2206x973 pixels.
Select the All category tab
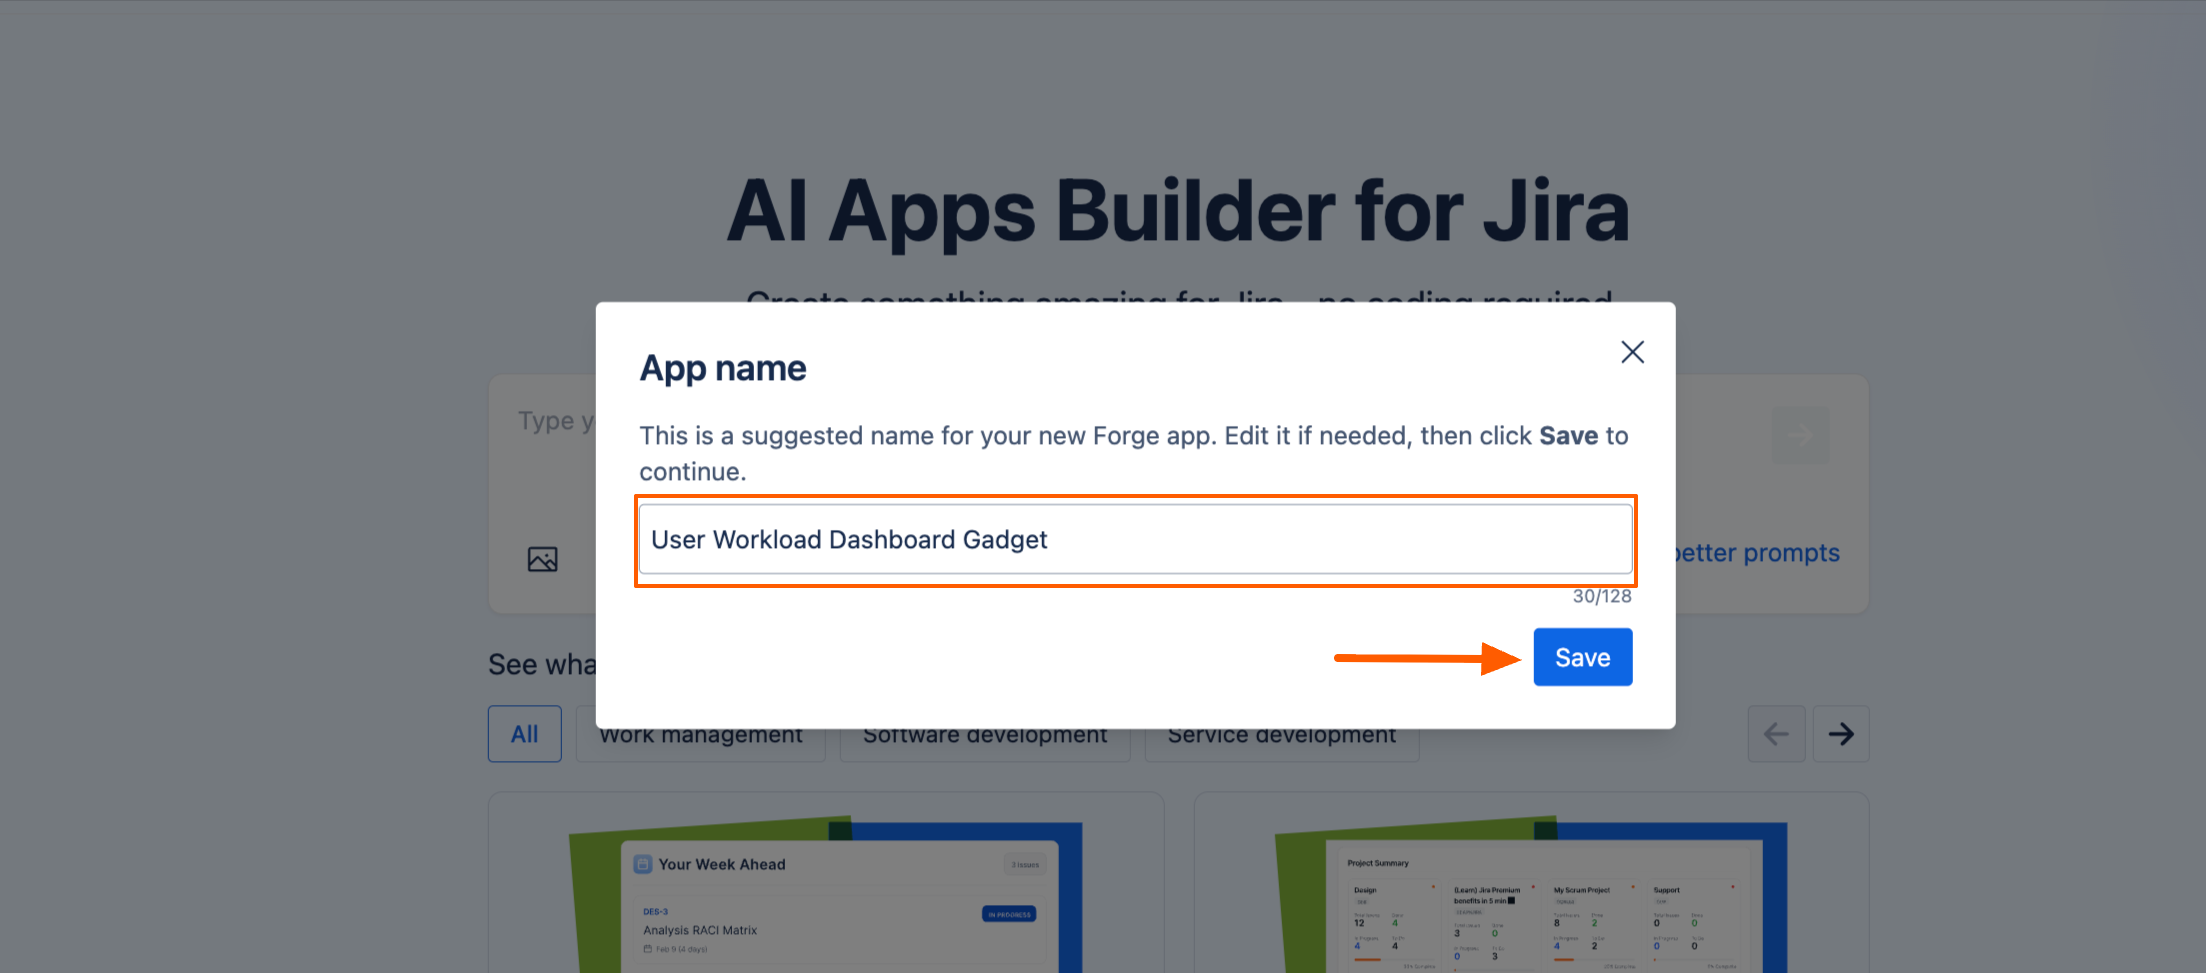[525, 734]
